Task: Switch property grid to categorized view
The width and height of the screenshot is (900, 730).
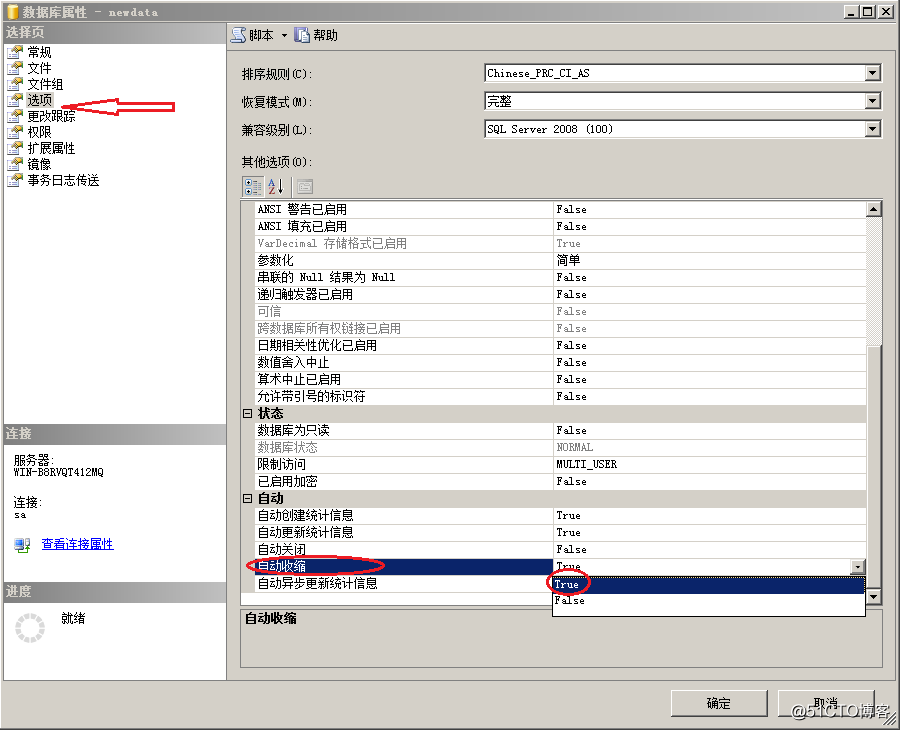Action: pos(253,187)
